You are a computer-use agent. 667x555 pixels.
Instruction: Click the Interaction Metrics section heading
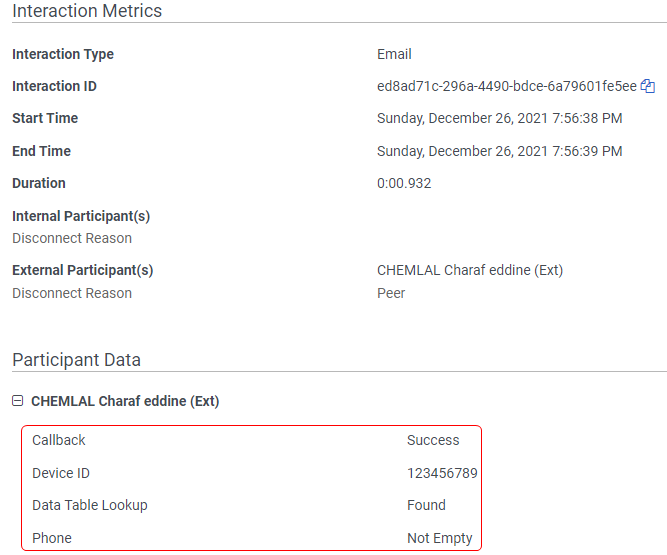[87, 11]
